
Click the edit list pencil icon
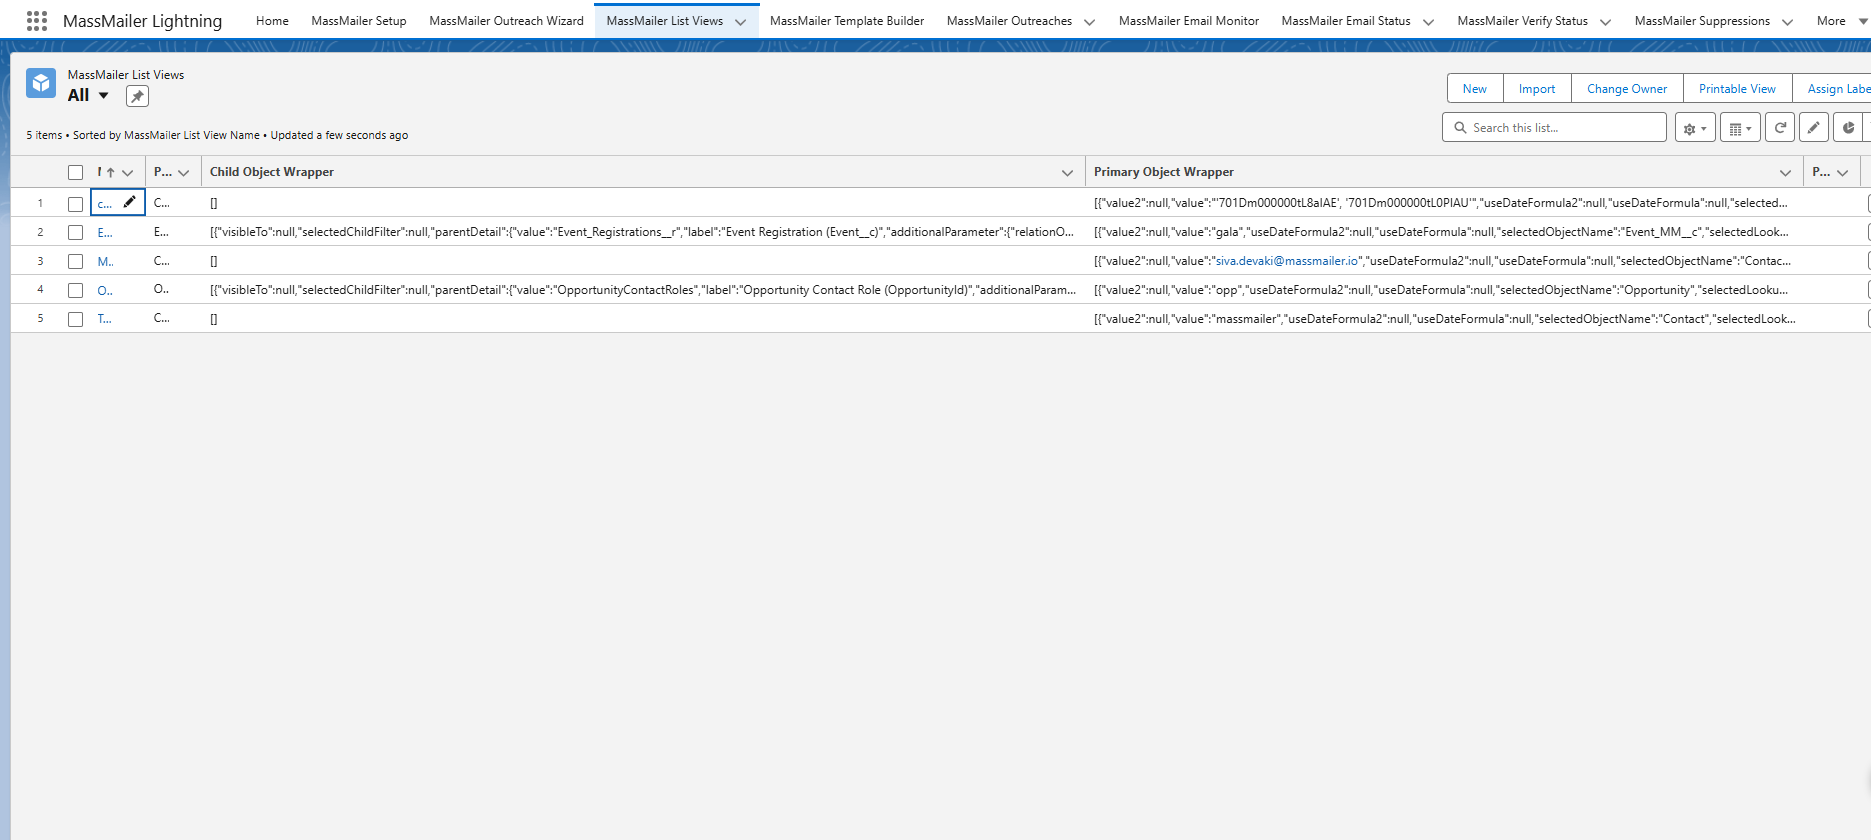coord(1814,128)
